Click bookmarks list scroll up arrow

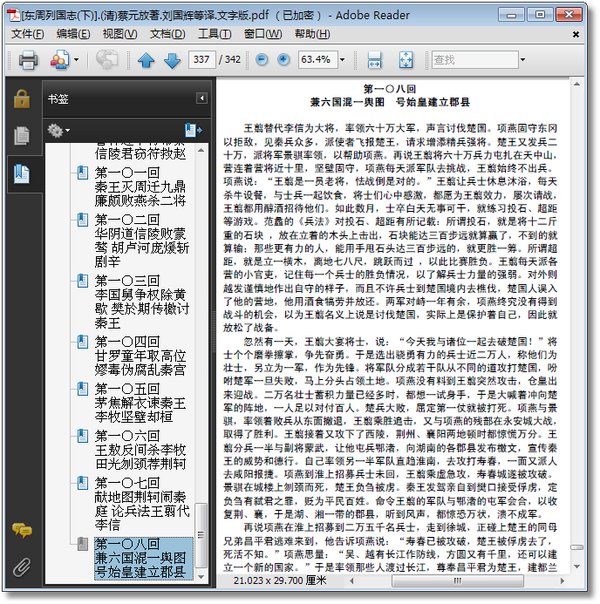coord(201,150)
